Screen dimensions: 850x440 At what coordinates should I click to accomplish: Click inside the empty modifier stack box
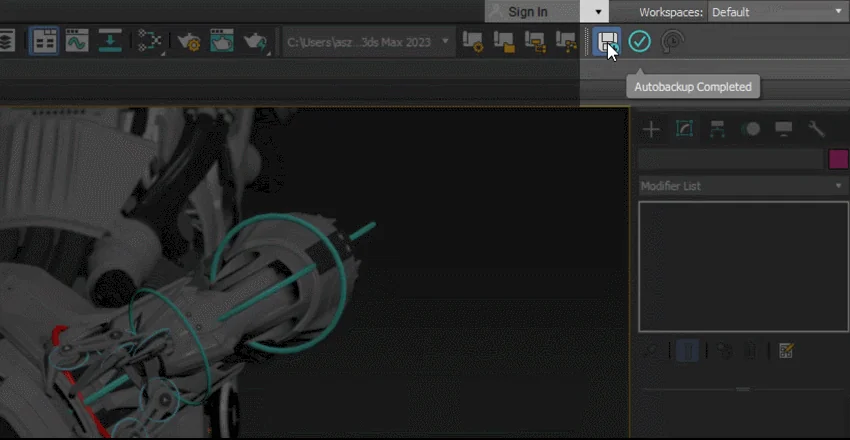point(743,266)
